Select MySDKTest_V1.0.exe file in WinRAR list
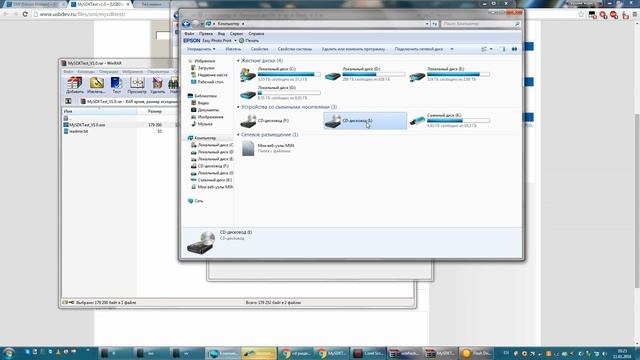The width and height of the screenshot is (640, 360). coord(84,125)
